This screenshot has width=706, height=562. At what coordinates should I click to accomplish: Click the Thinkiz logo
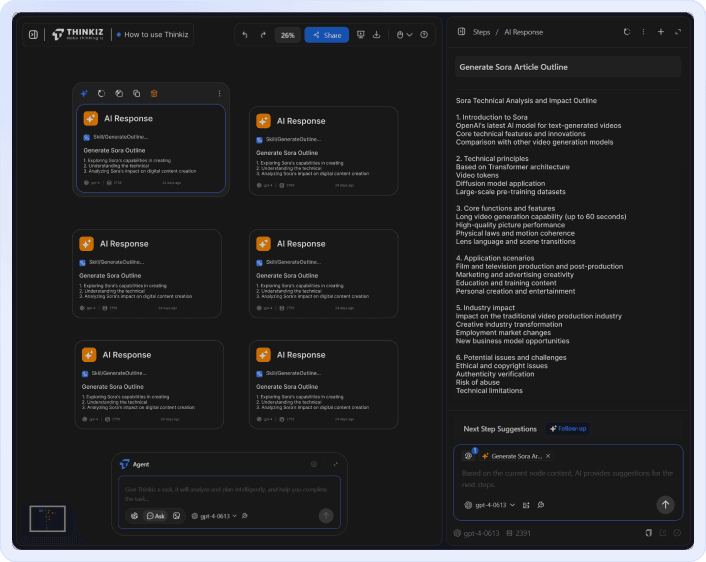pos(78,34)
